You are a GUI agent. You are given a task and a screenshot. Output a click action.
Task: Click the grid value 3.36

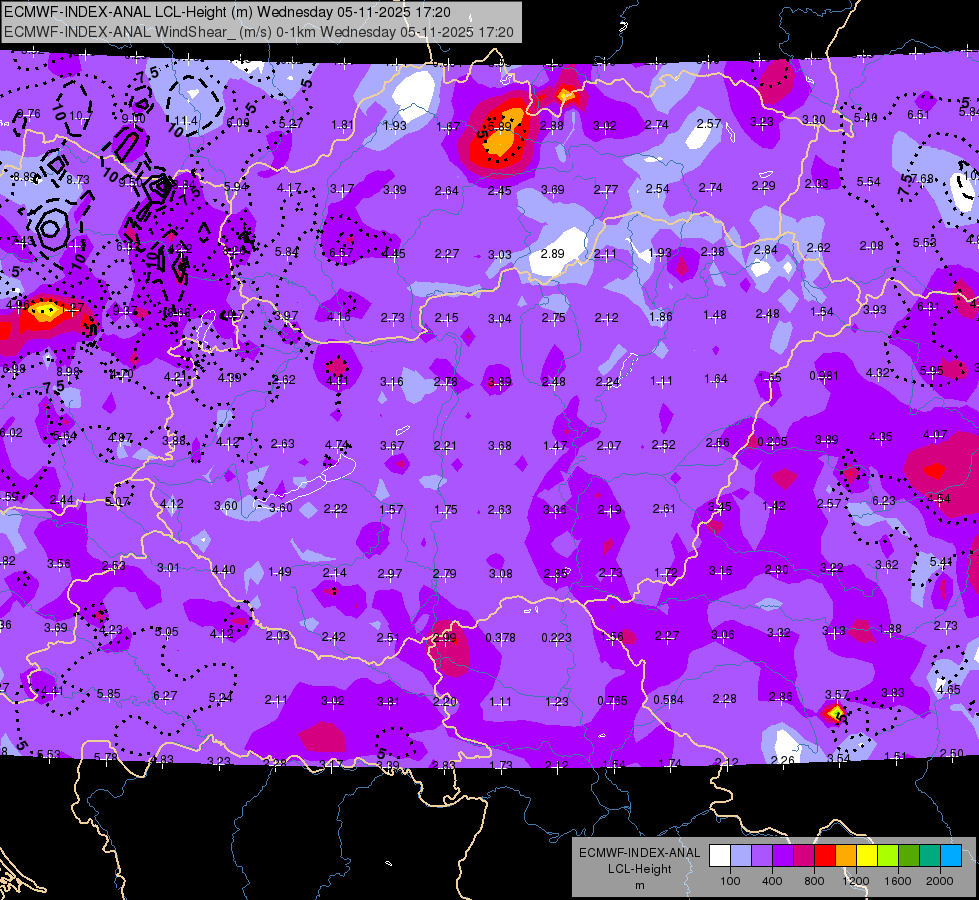coord(554,510)
